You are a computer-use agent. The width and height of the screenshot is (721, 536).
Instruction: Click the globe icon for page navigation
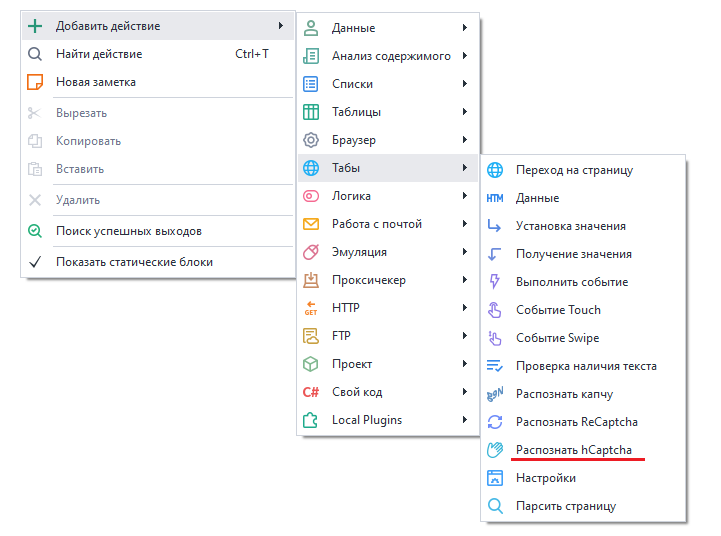[x=495, y=170]
